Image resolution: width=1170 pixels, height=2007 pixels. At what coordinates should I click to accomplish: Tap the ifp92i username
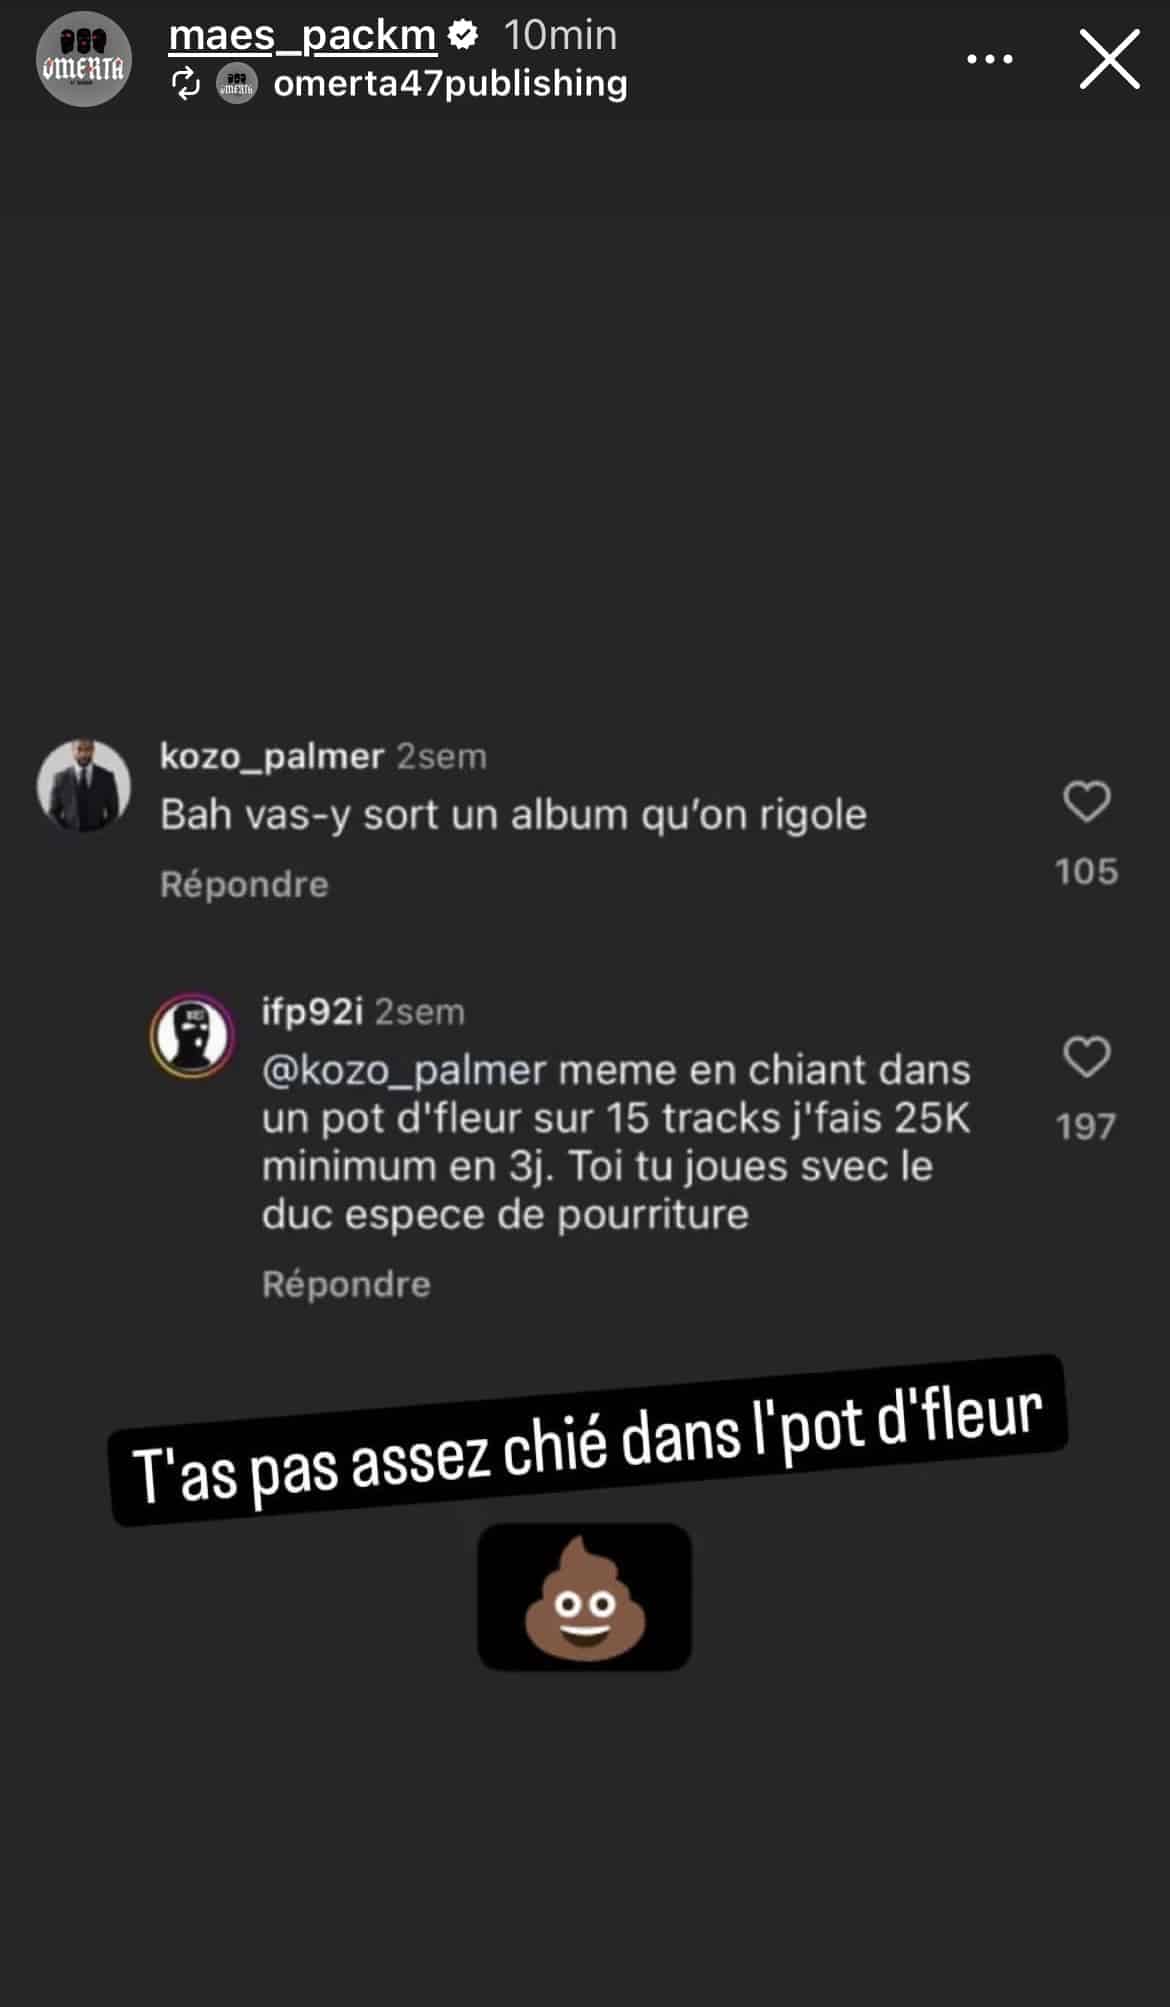[x=312, y=1012]
